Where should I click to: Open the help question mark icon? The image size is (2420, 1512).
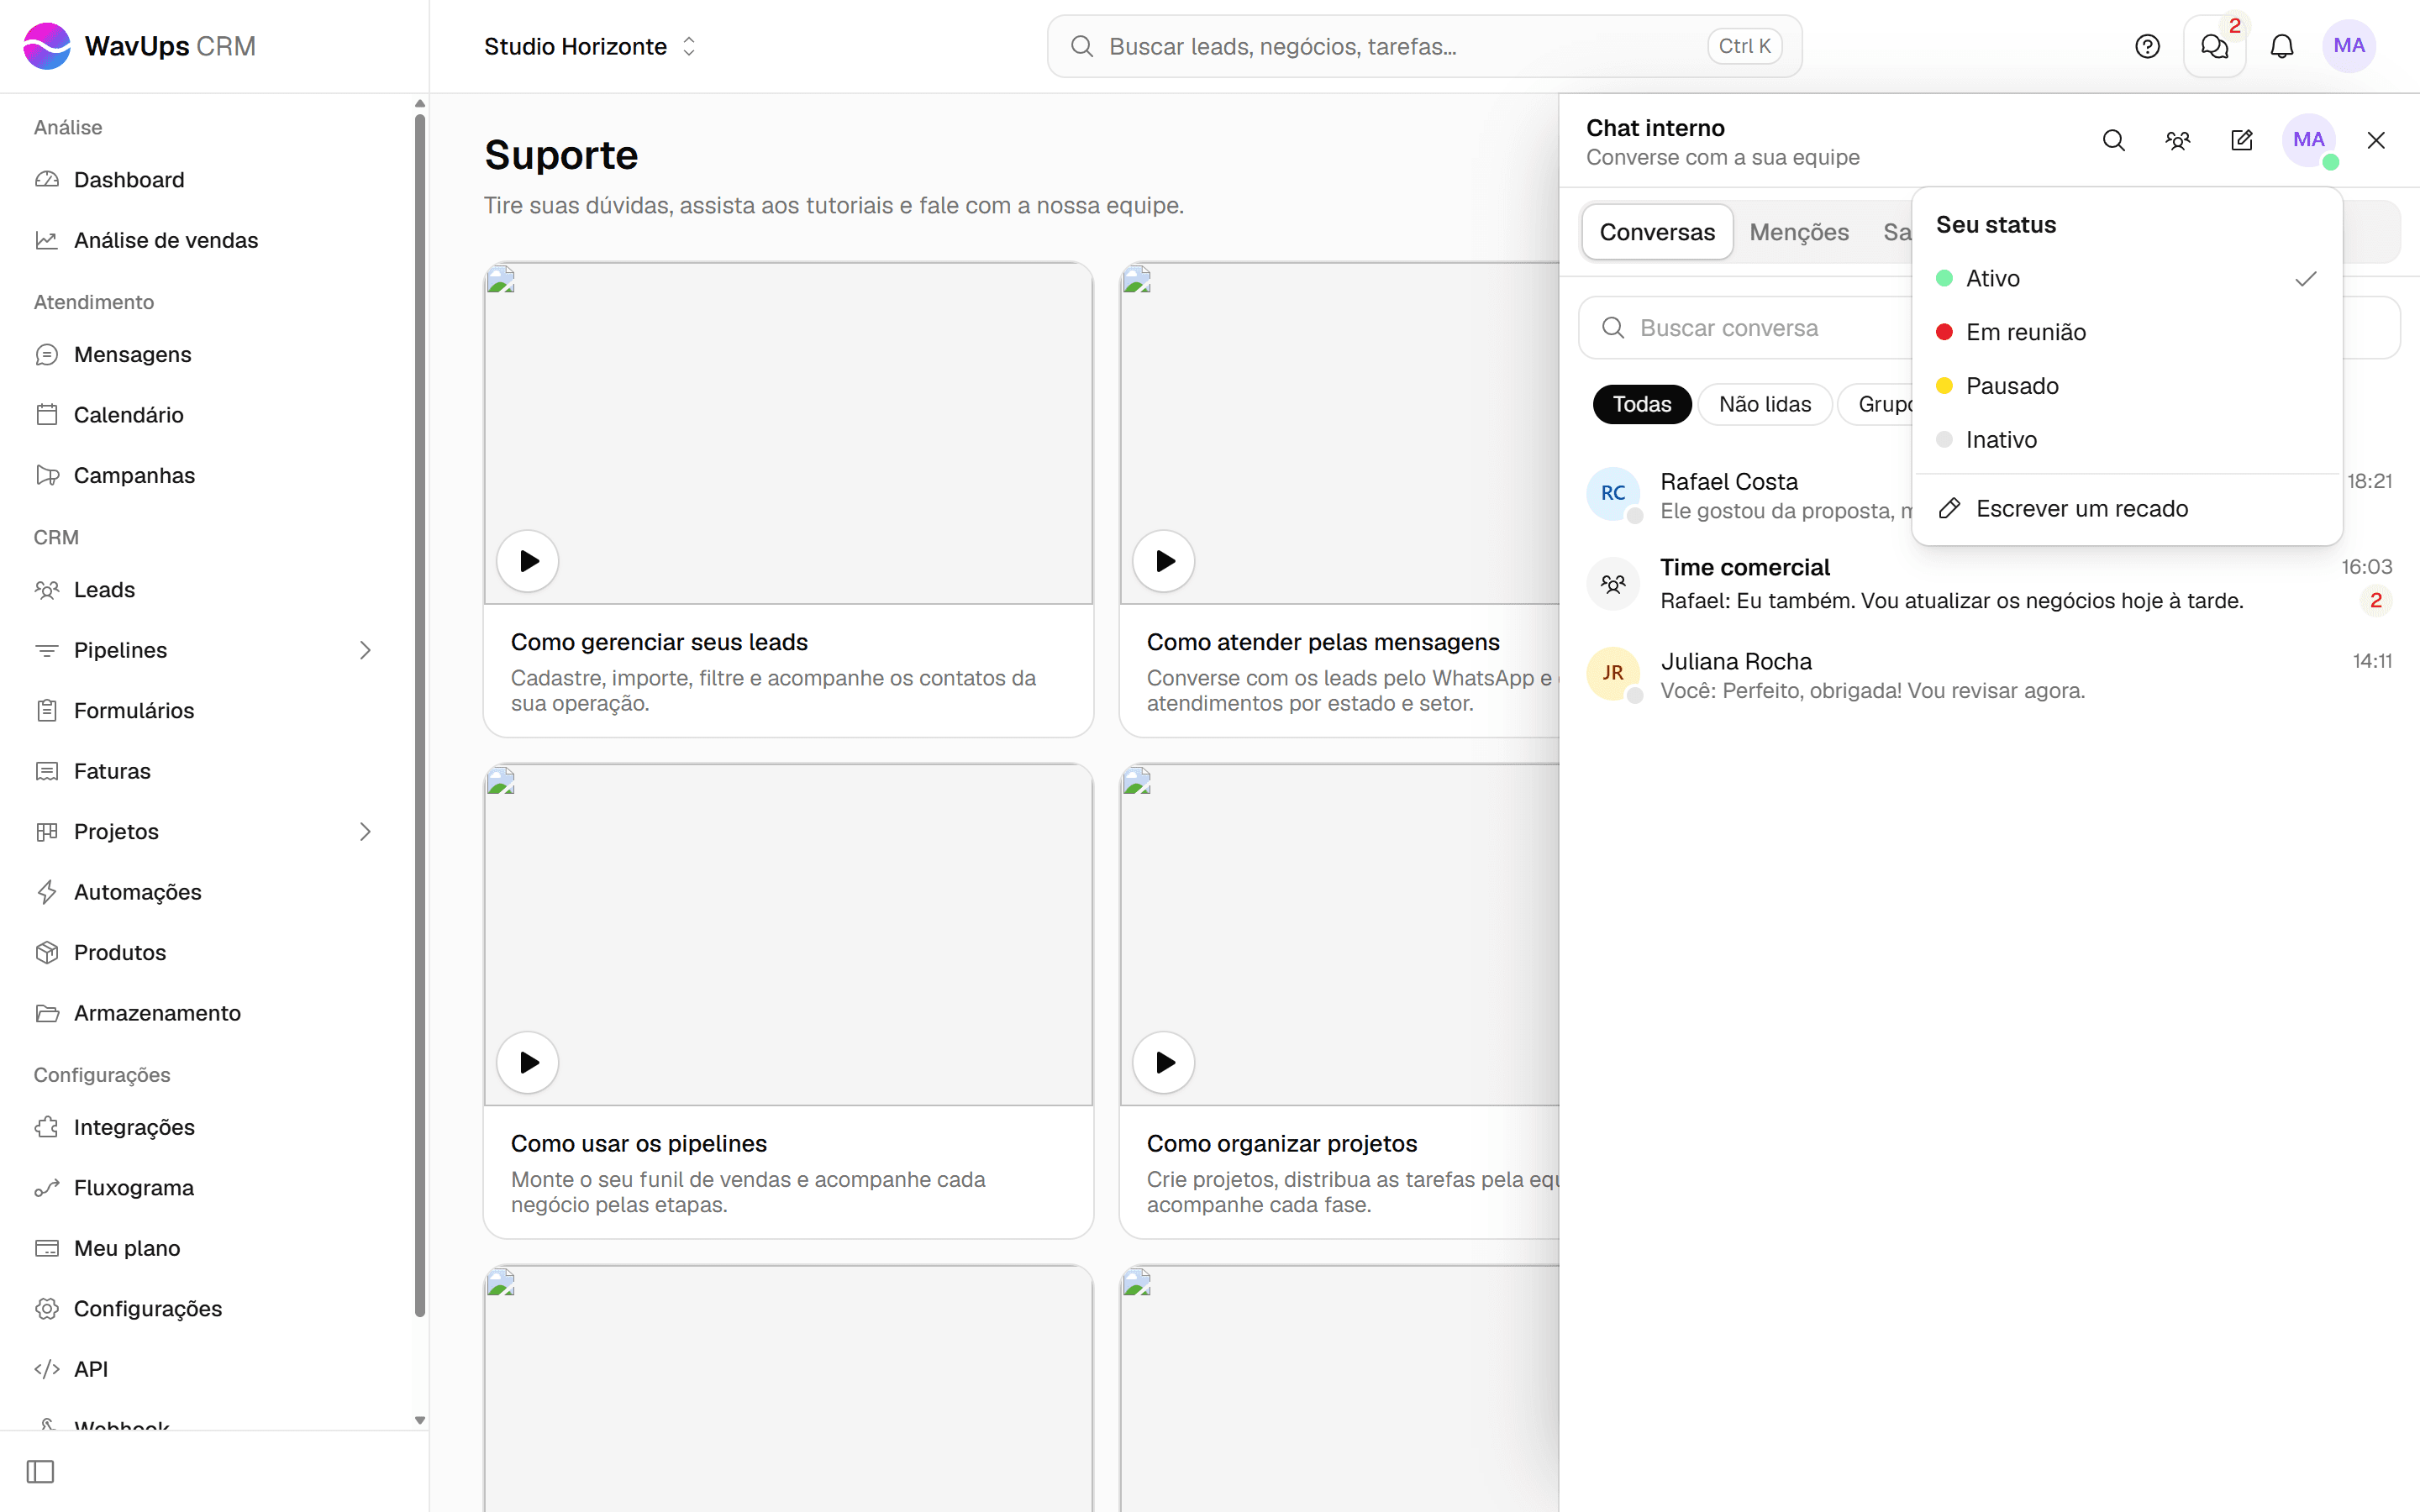click(x=2147, y=46)
